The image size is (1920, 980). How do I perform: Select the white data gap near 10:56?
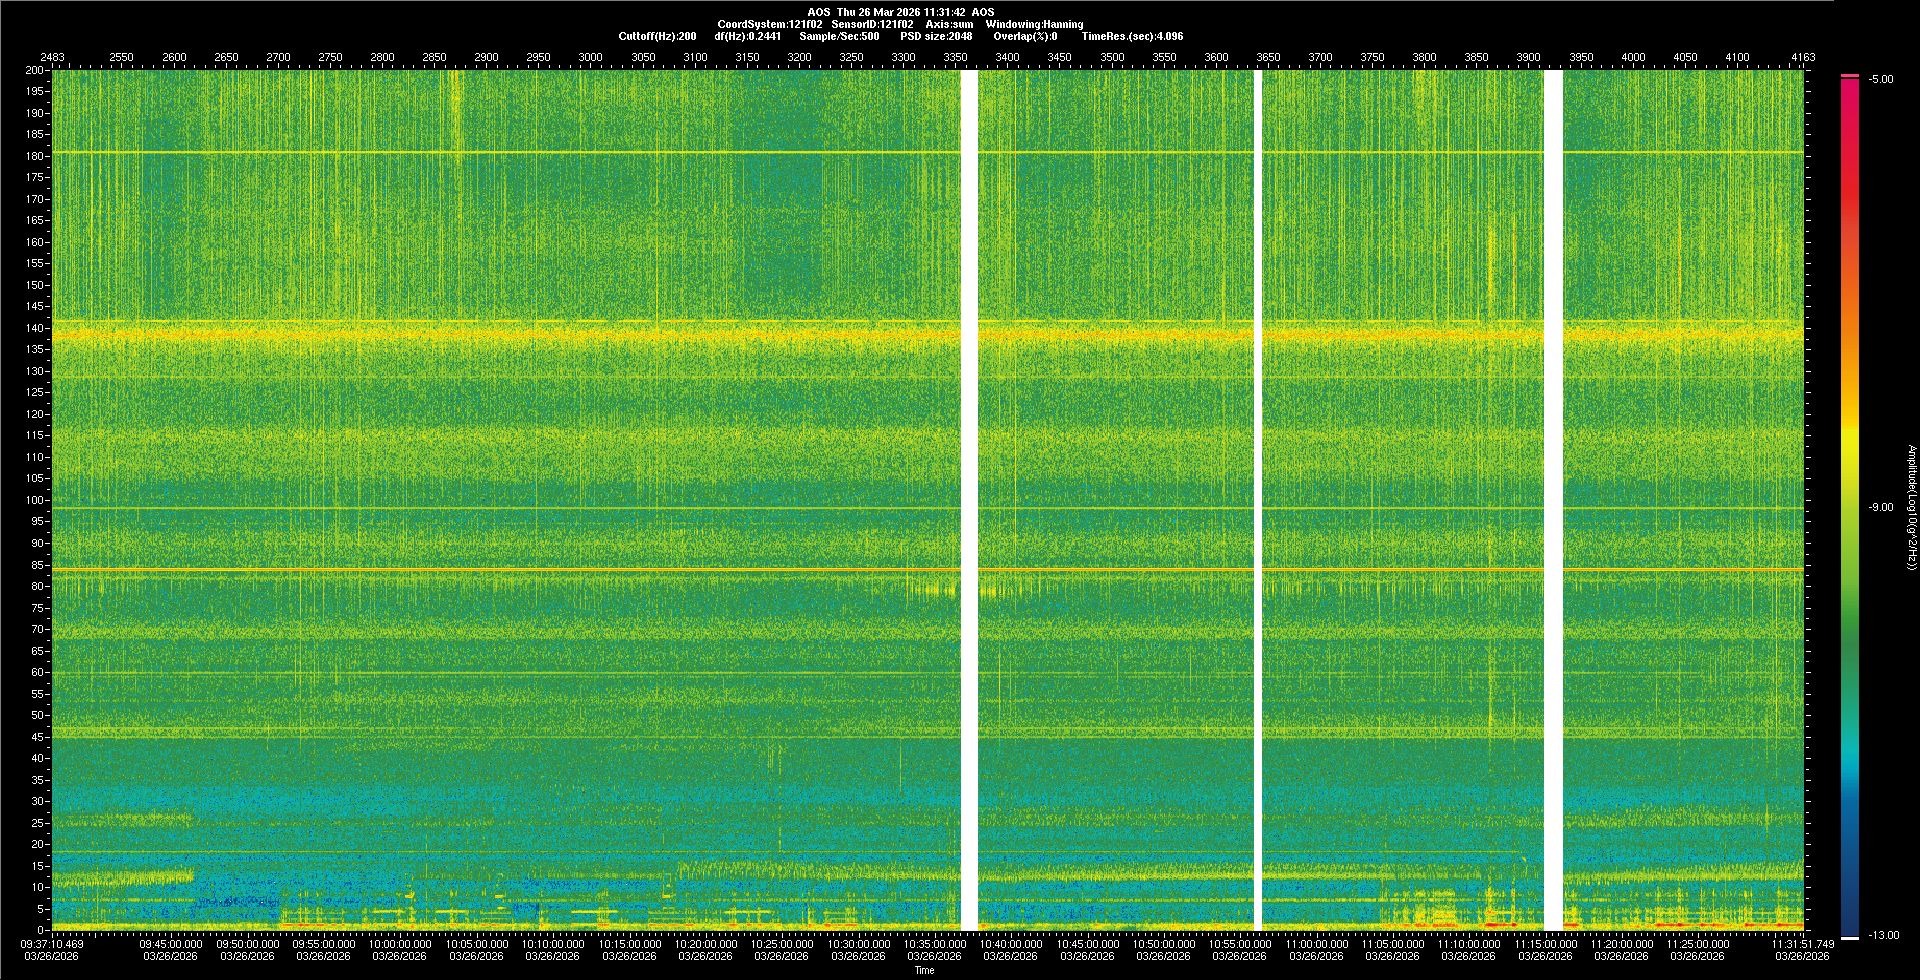pyautogui.click(x=1258, y=500)
